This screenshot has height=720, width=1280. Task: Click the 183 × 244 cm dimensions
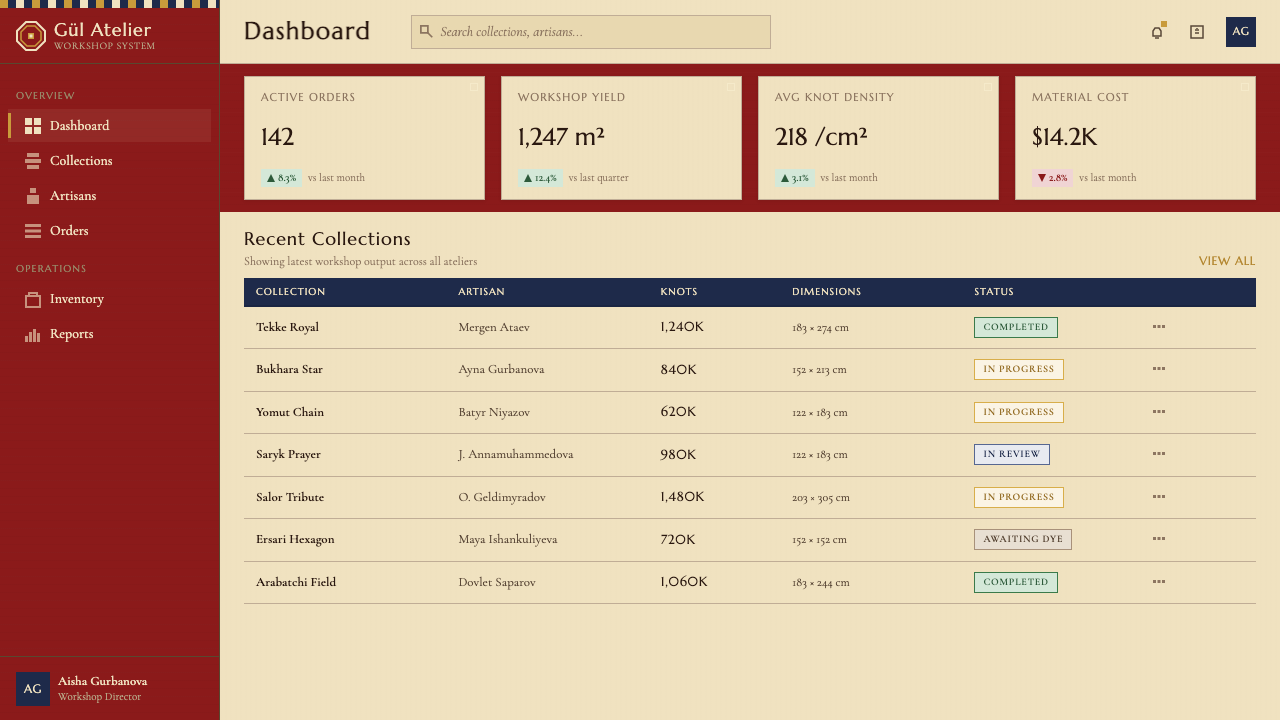(821, 582)
